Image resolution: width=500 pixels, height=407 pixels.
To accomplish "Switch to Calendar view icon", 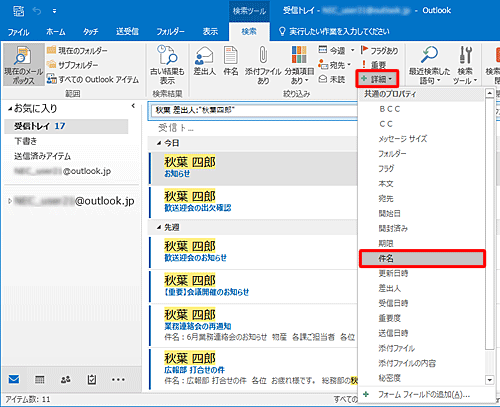I will tap(39, 379).
